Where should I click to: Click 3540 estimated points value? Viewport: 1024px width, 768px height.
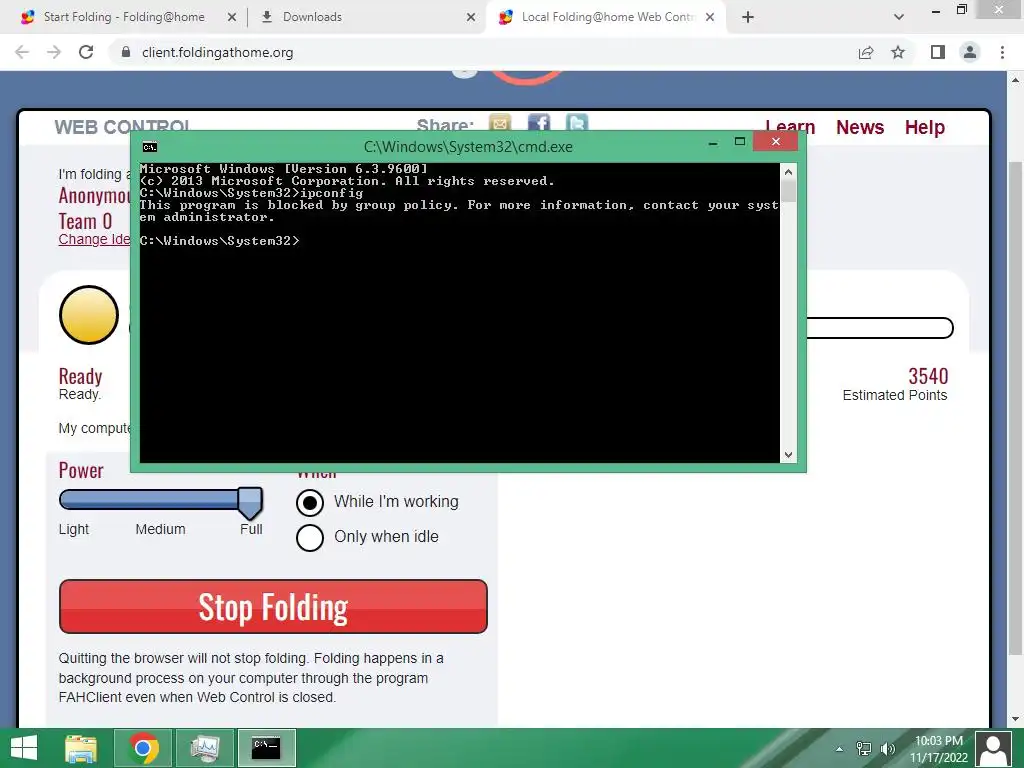(x=928, y=376)
